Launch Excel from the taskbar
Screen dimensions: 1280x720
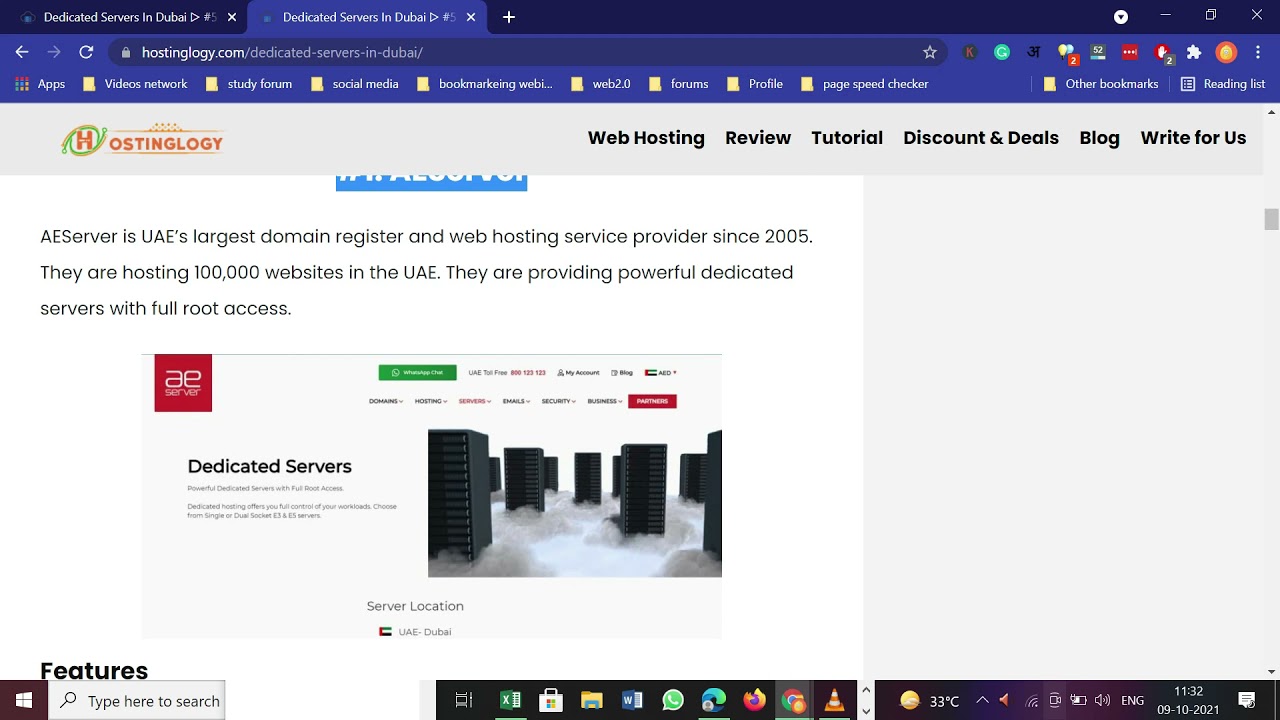coord(511,700)
